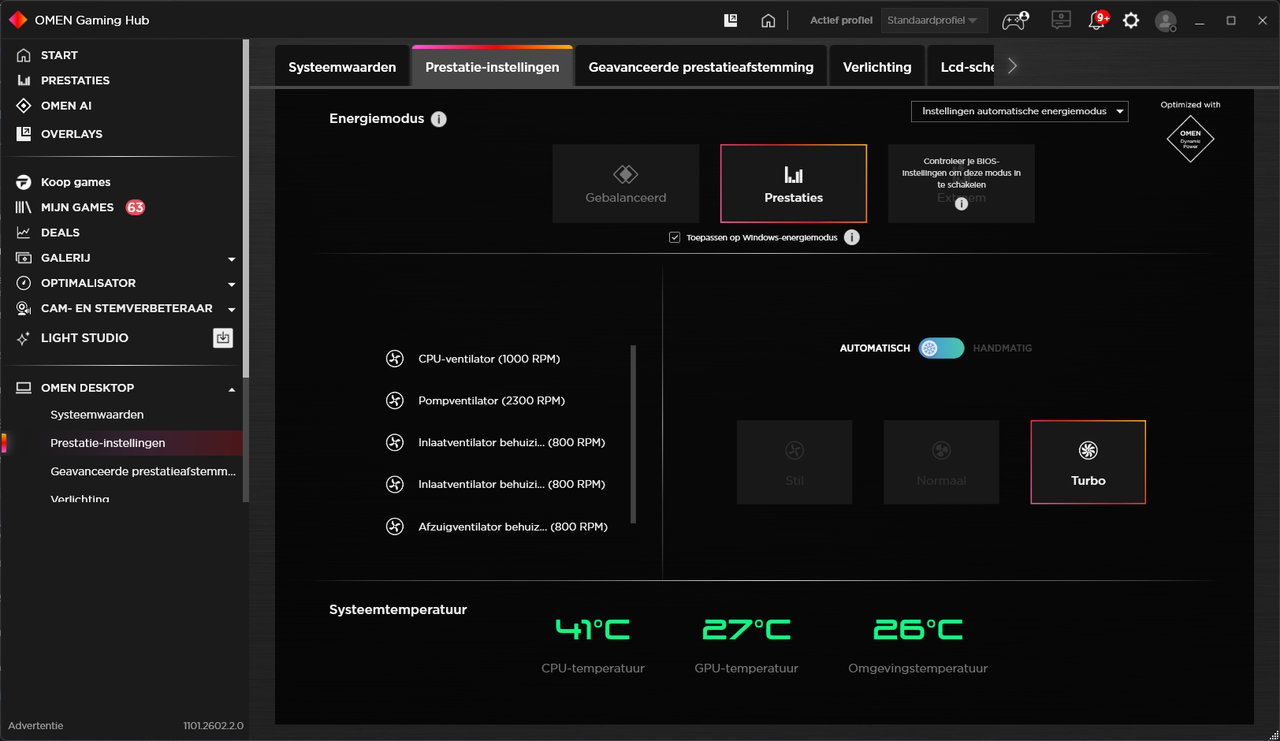Screen dimensions: 1280x741
Task: Select the Gebalanceerd energy mode
Action: click(x=626, y=183)
